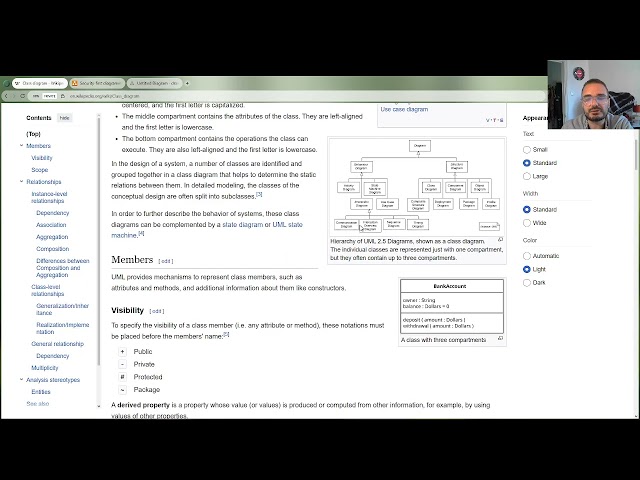The width and height of the screenshot is (640, 480).
Task: Click the browser forward arrow
Action: point(14,96)
